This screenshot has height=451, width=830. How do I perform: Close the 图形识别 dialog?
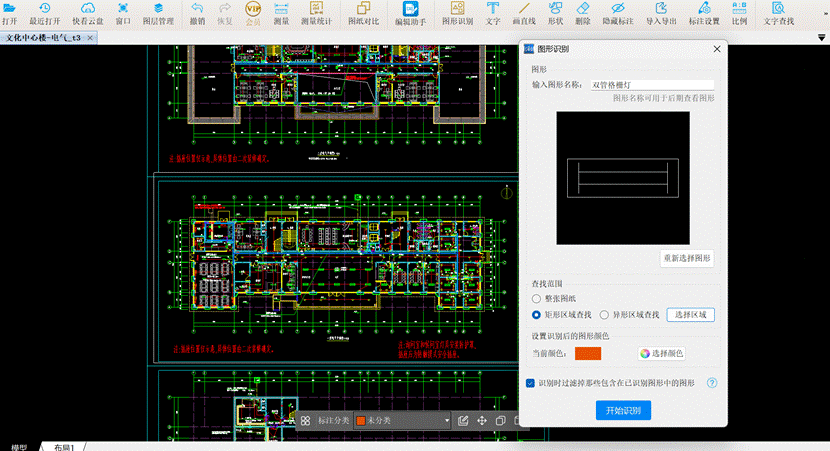pos(717,49)
